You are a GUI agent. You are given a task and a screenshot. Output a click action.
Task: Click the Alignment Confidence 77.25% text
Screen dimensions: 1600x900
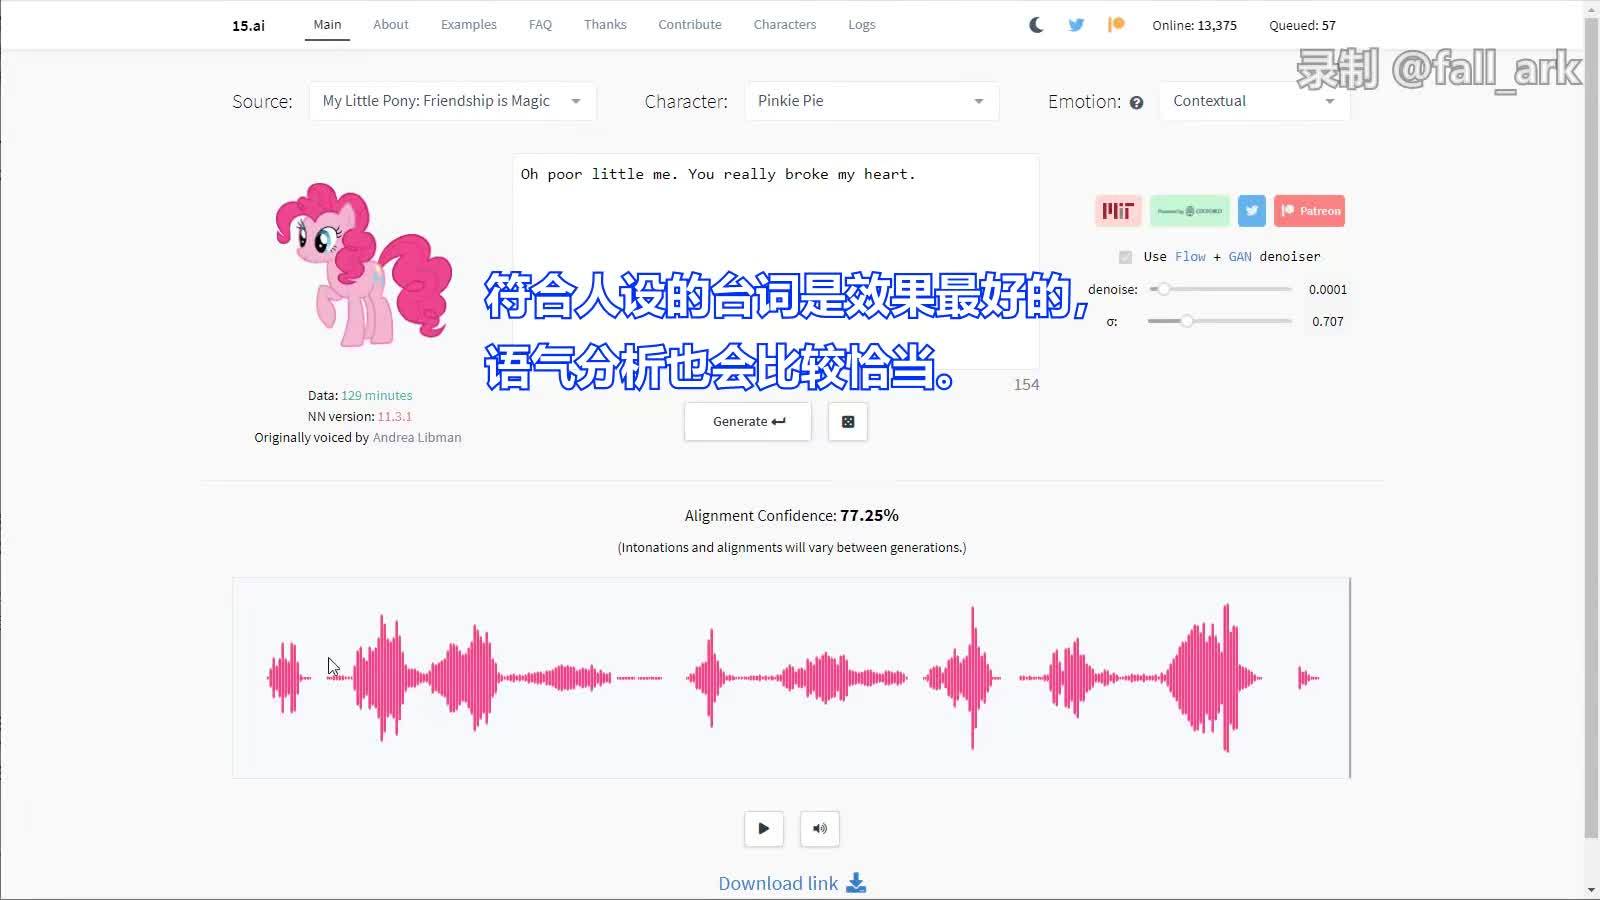(791, 516)
